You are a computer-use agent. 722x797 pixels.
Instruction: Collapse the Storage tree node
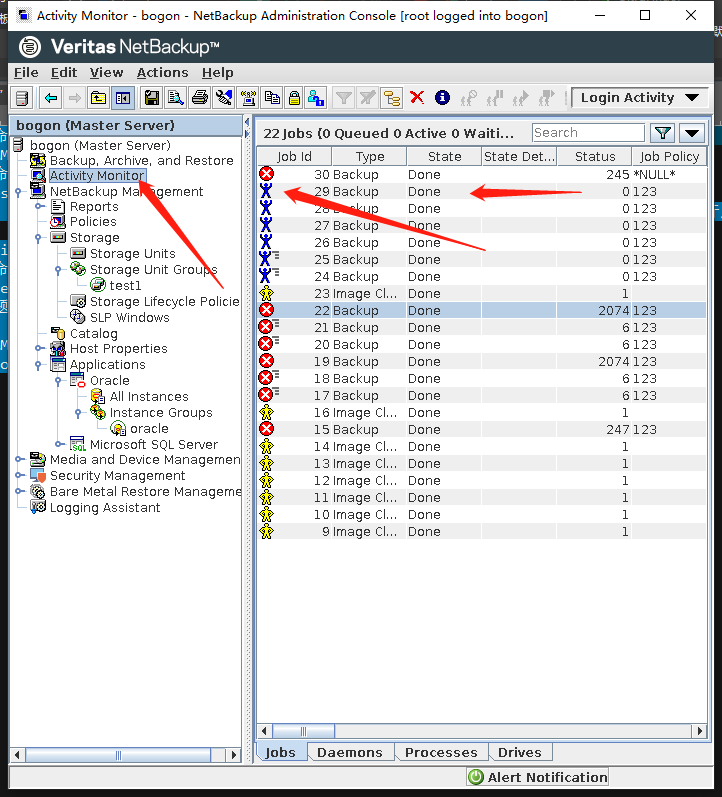coord(38,238)
